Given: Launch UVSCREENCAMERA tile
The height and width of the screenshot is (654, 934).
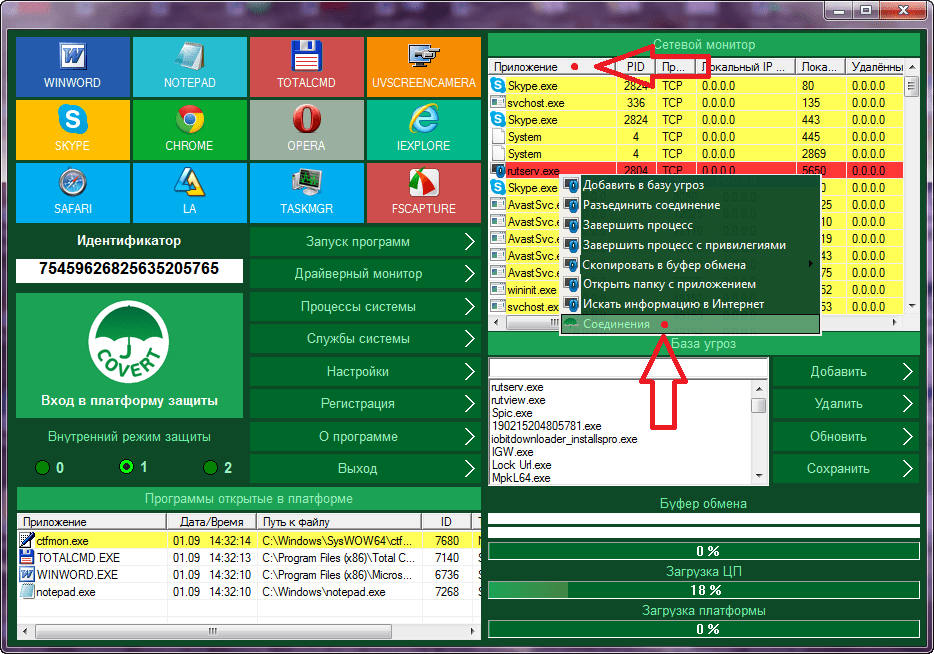Looking at the screenshot, I should pos(424,67).
